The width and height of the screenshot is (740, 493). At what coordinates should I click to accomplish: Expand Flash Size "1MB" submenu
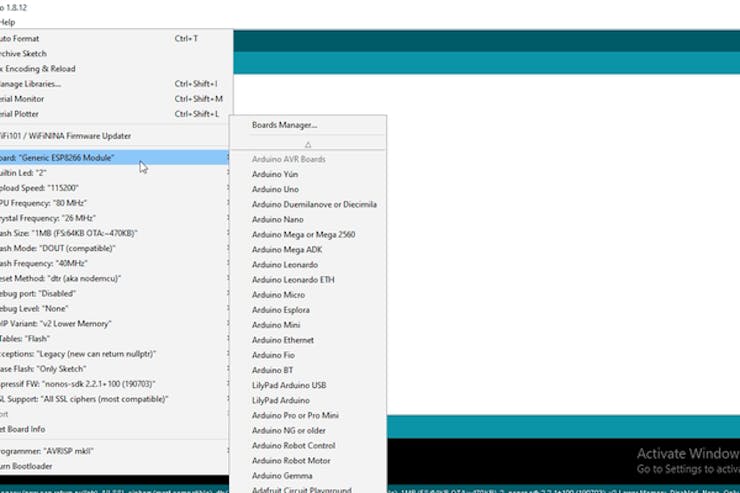pyautogui.click(x=116, y=233)
